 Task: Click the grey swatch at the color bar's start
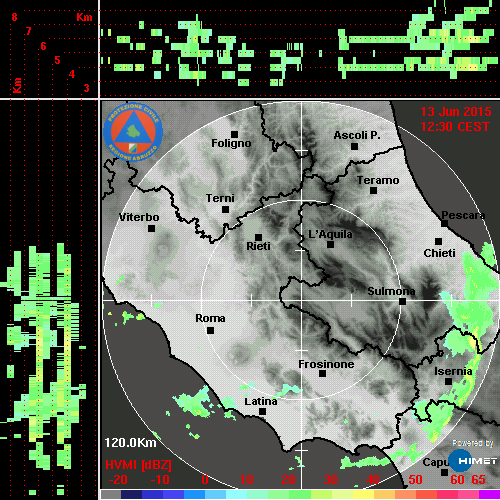tap(111, 494)
